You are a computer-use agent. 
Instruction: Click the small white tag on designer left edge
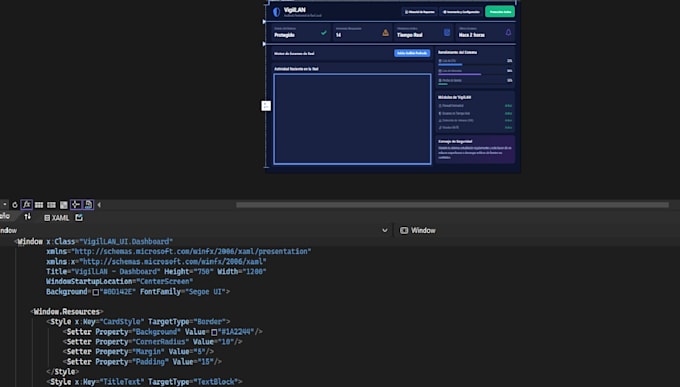(266, 105)
